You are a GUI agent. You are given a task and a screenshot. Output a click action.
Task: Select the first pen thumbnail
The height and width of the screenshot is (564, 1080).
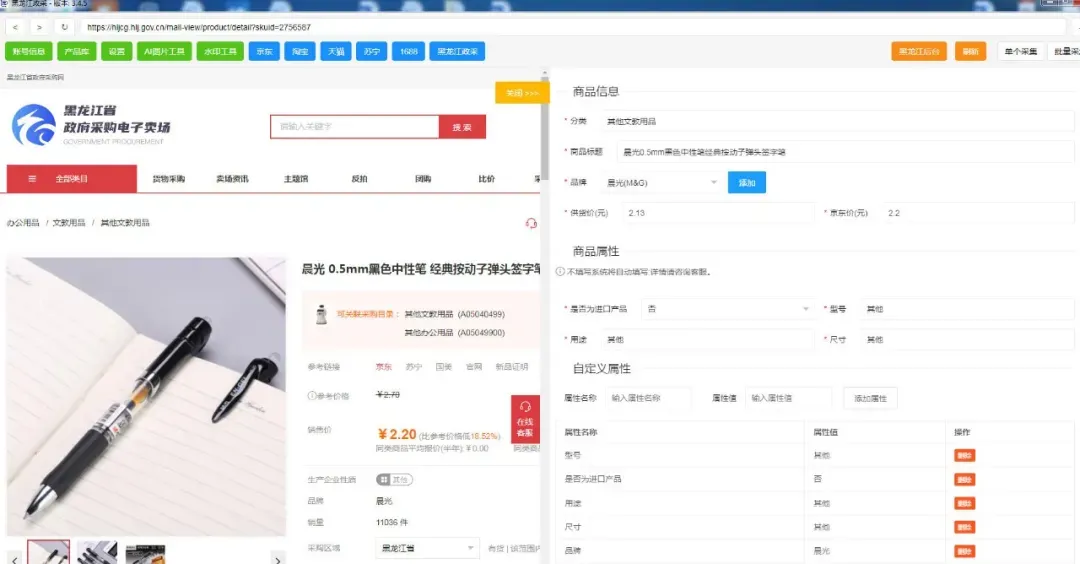tap(48, 552)
